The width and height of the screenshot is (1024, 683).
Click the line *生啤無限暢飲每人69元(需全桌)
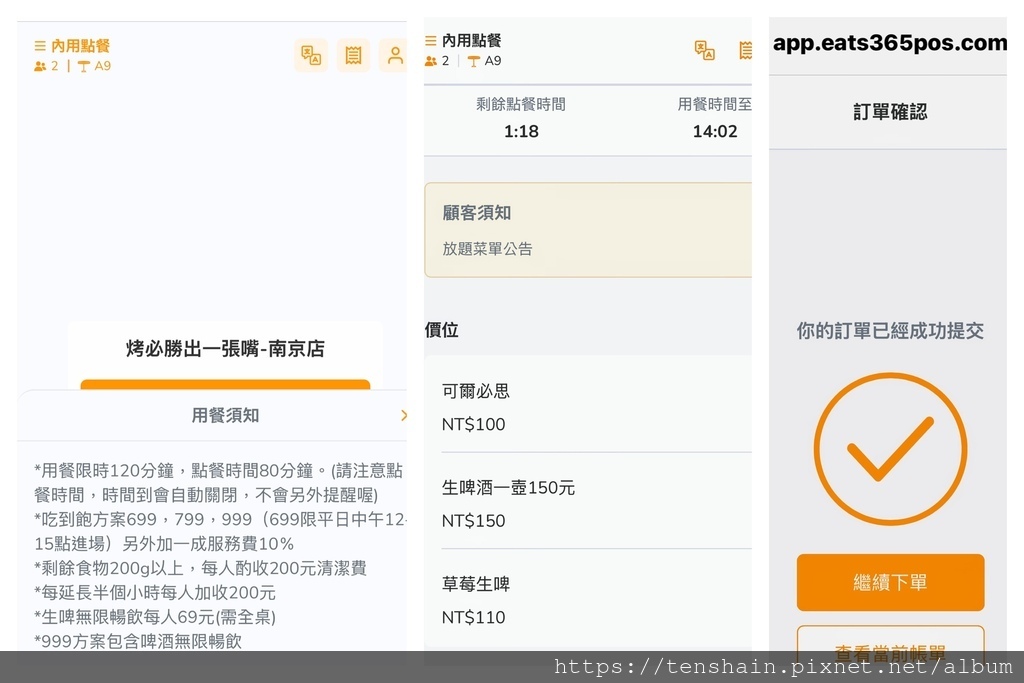point(155,616)
